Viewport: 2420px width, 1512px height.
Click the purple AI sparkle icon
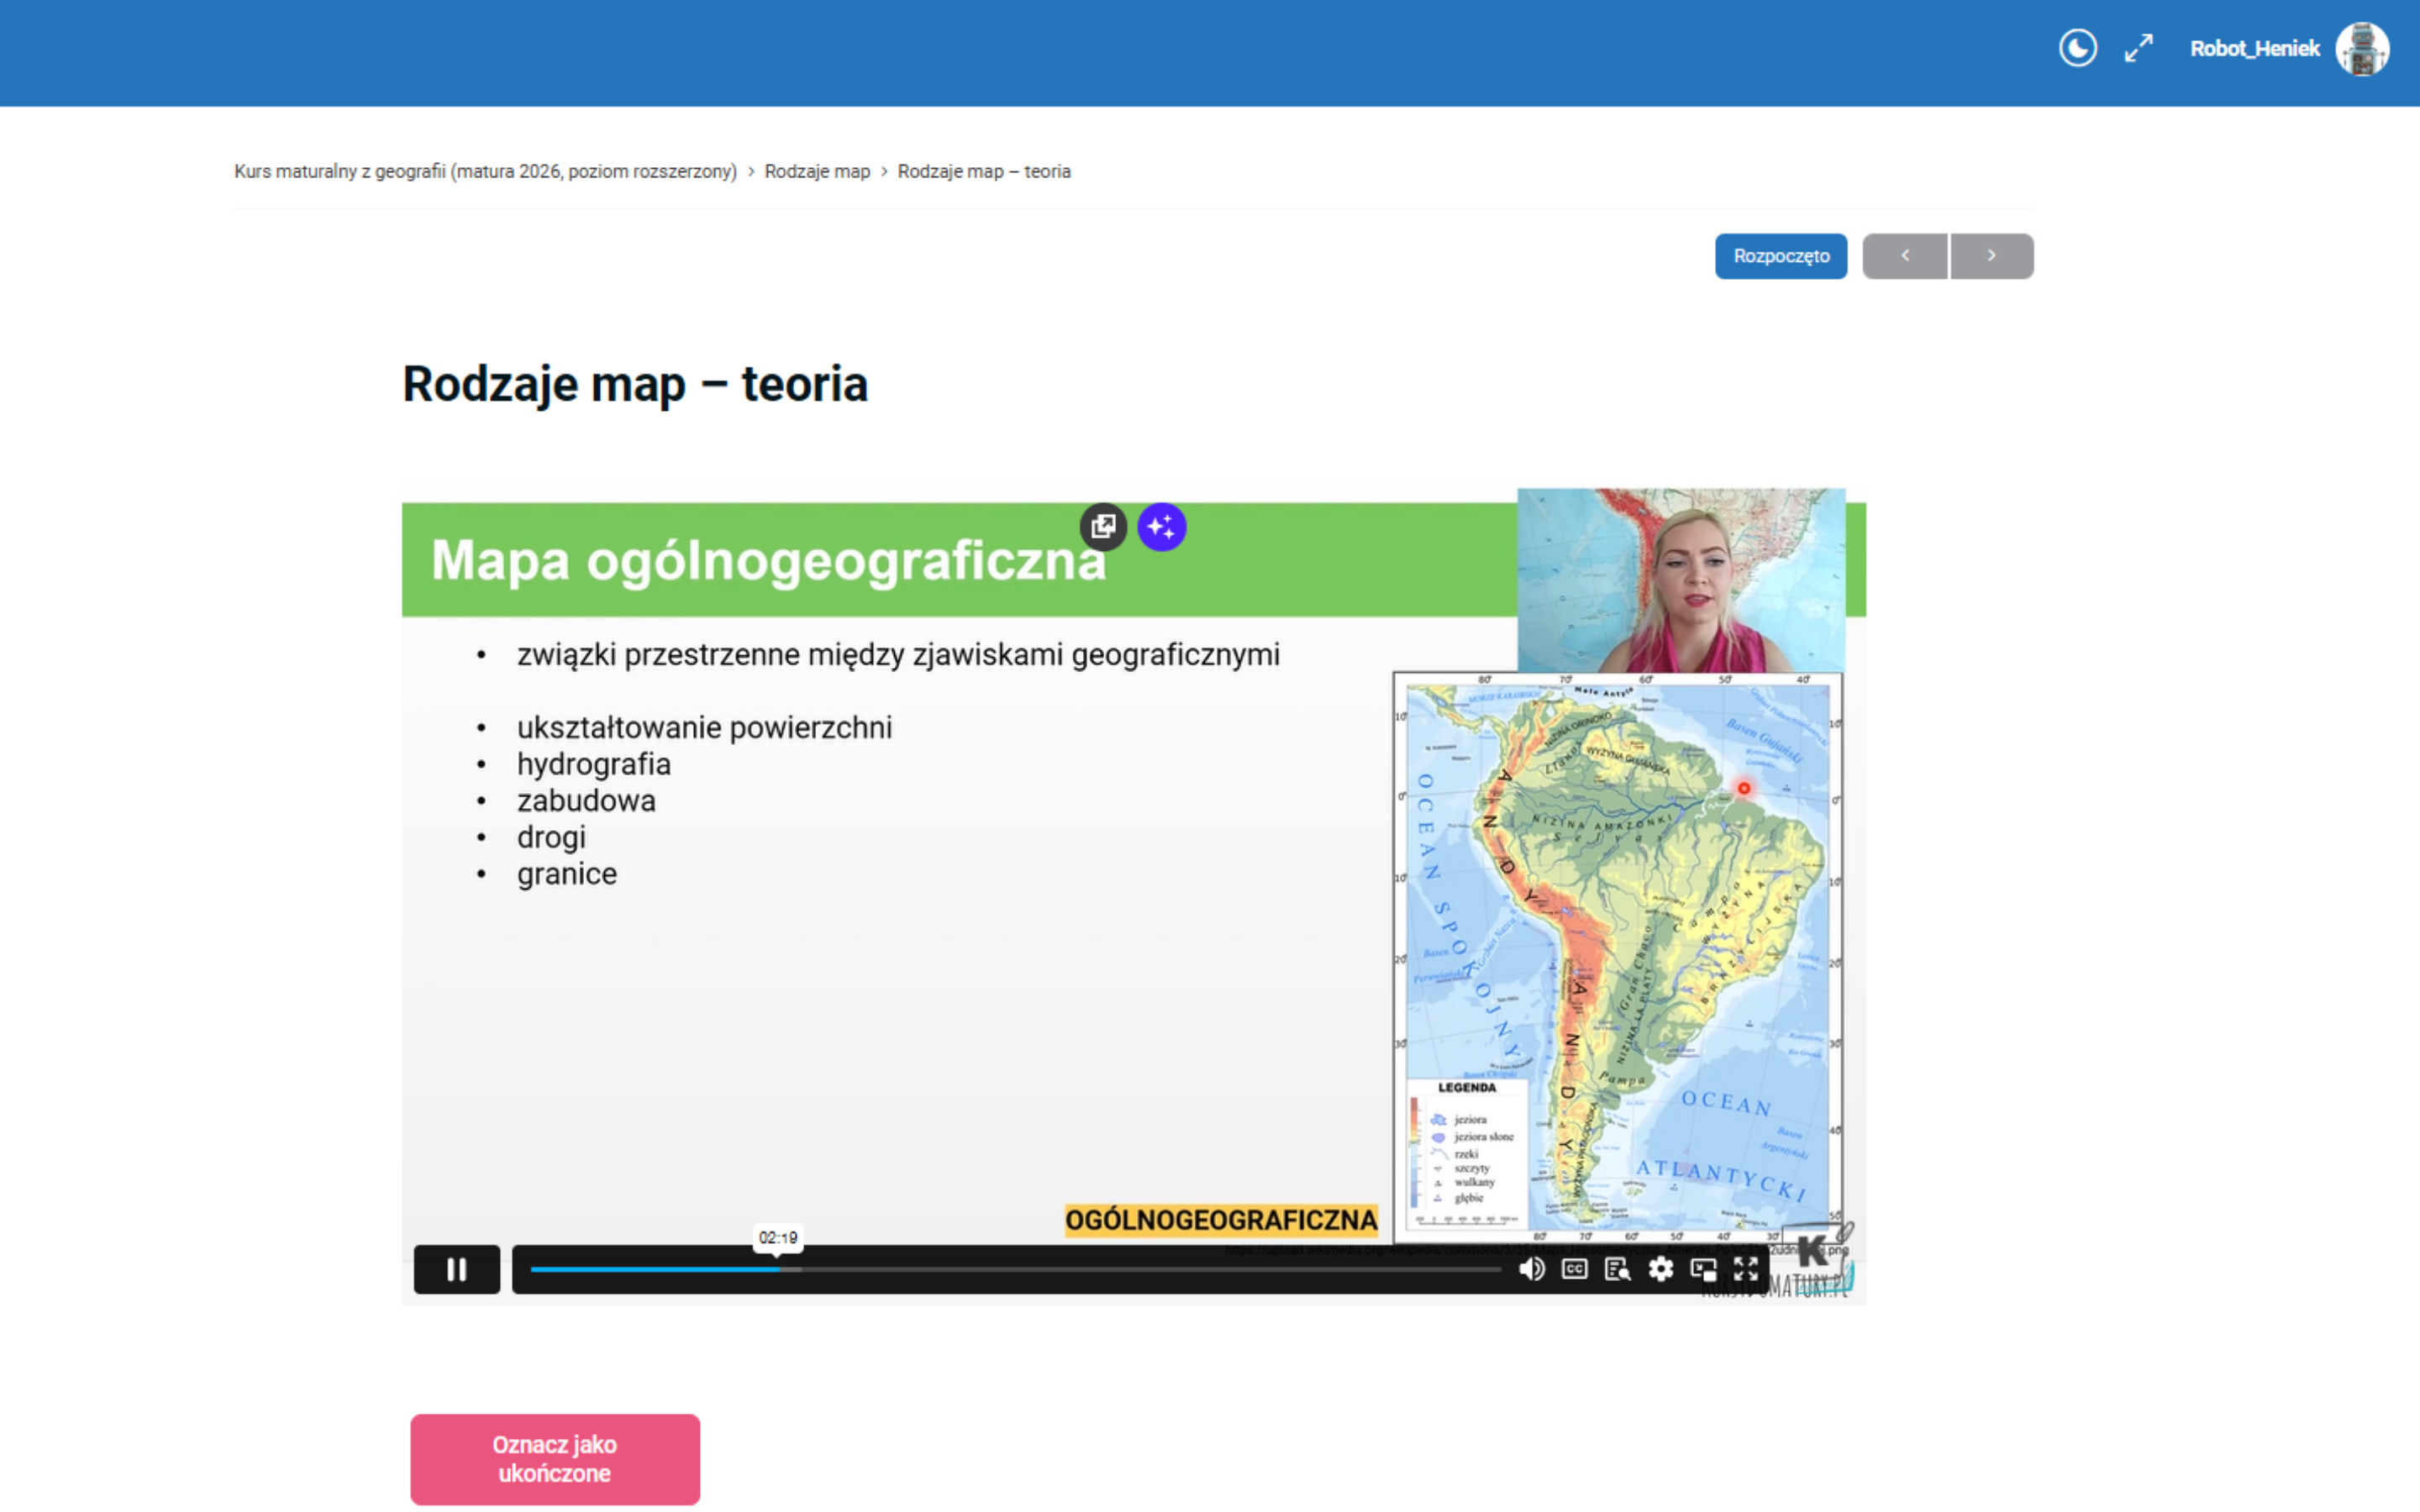click(x=1161, y=526)
